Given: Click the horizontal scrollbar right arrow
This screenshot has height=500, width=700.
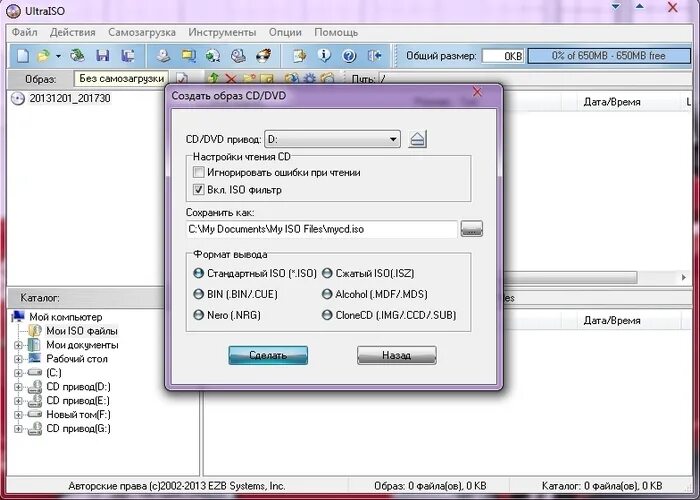Looking at the screenshot, I should point(683,278).
